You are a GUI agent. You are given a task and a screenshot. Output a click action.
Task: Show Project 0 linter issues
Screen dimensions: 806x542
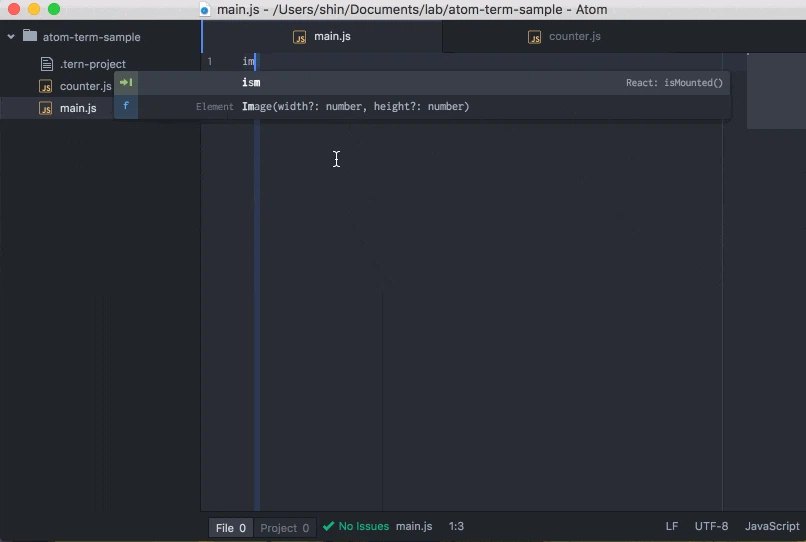[284, 528]
